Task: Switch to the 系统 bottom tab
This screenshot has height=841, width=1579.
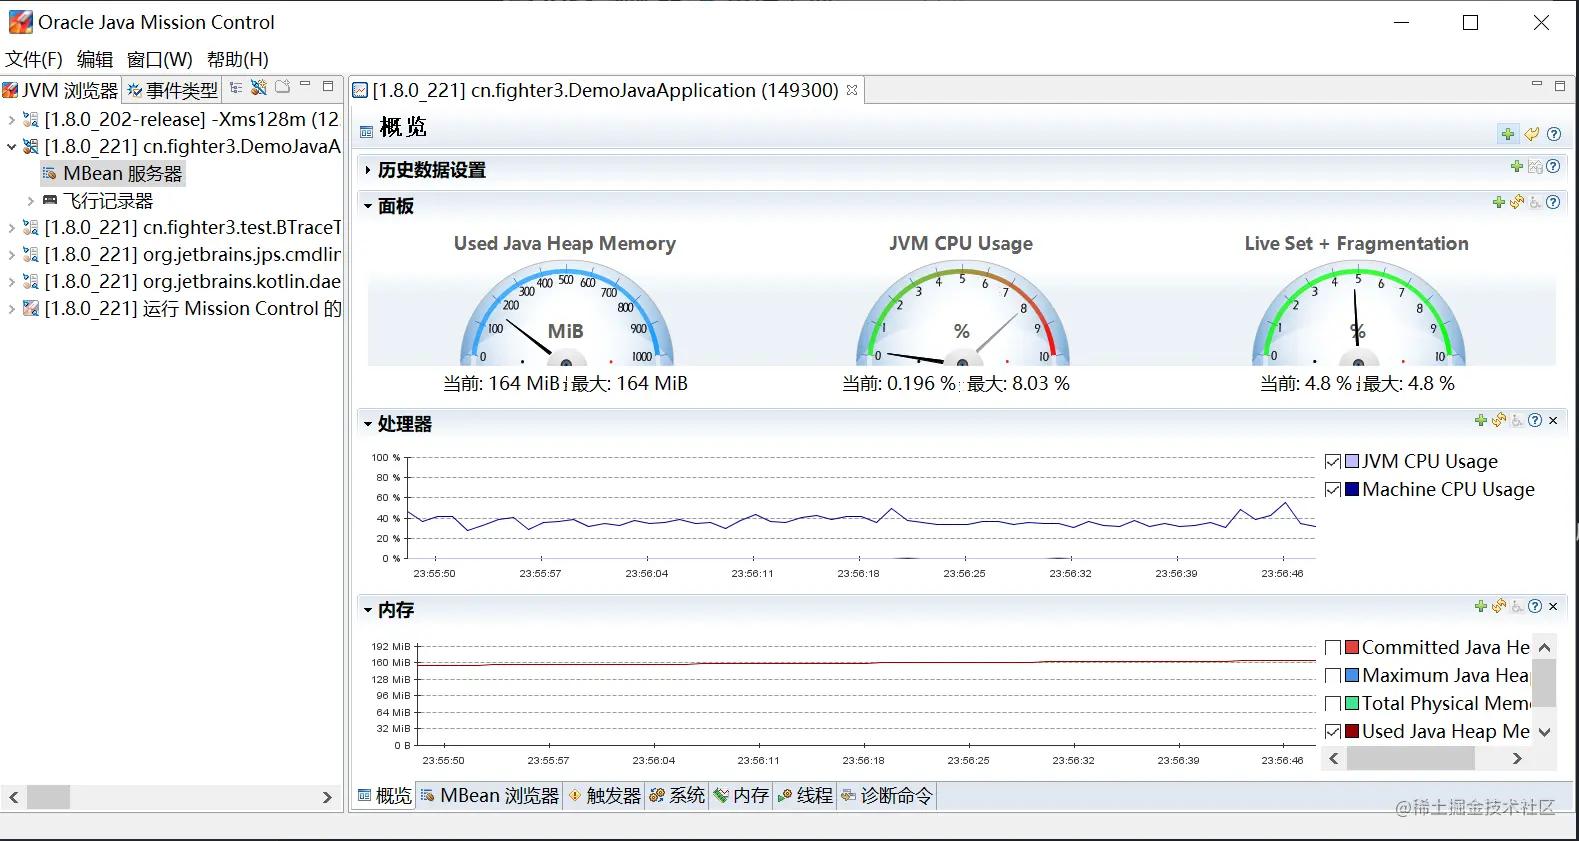Action: [x=678, y=796]
